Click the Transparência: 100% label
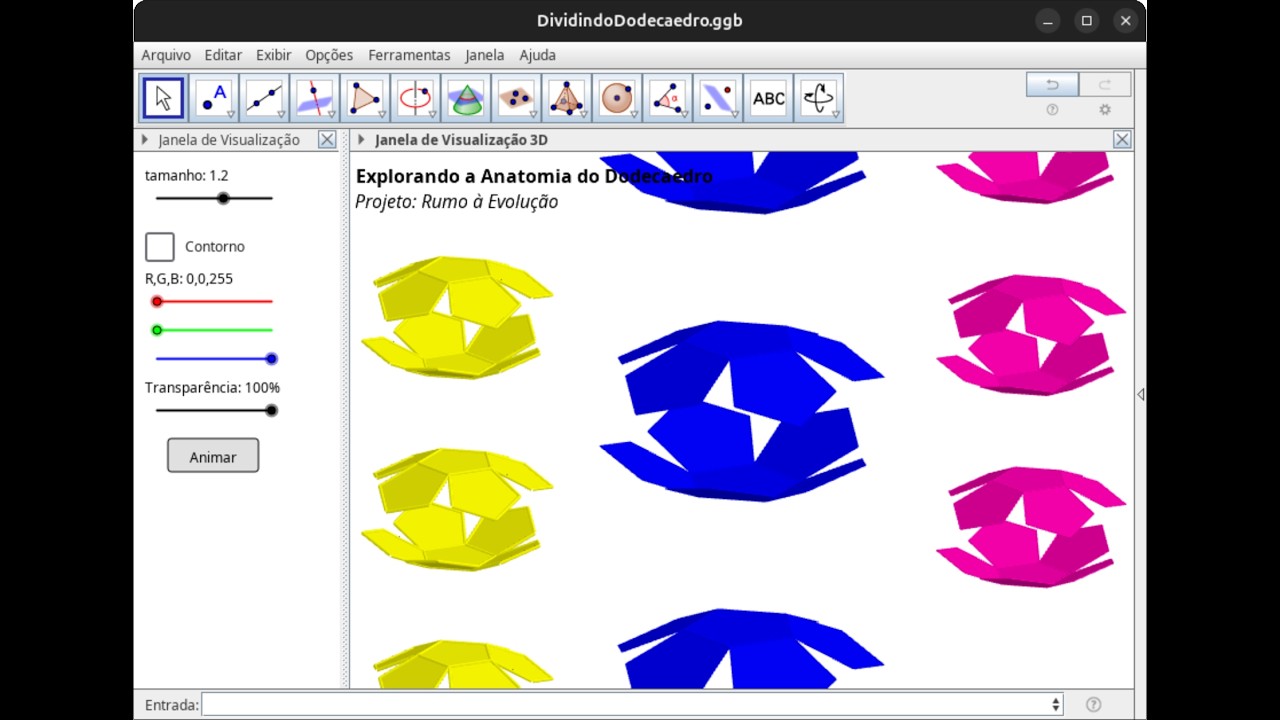Image resolution: width=1280 pixels, height=720 pixels. click(212, 388)
